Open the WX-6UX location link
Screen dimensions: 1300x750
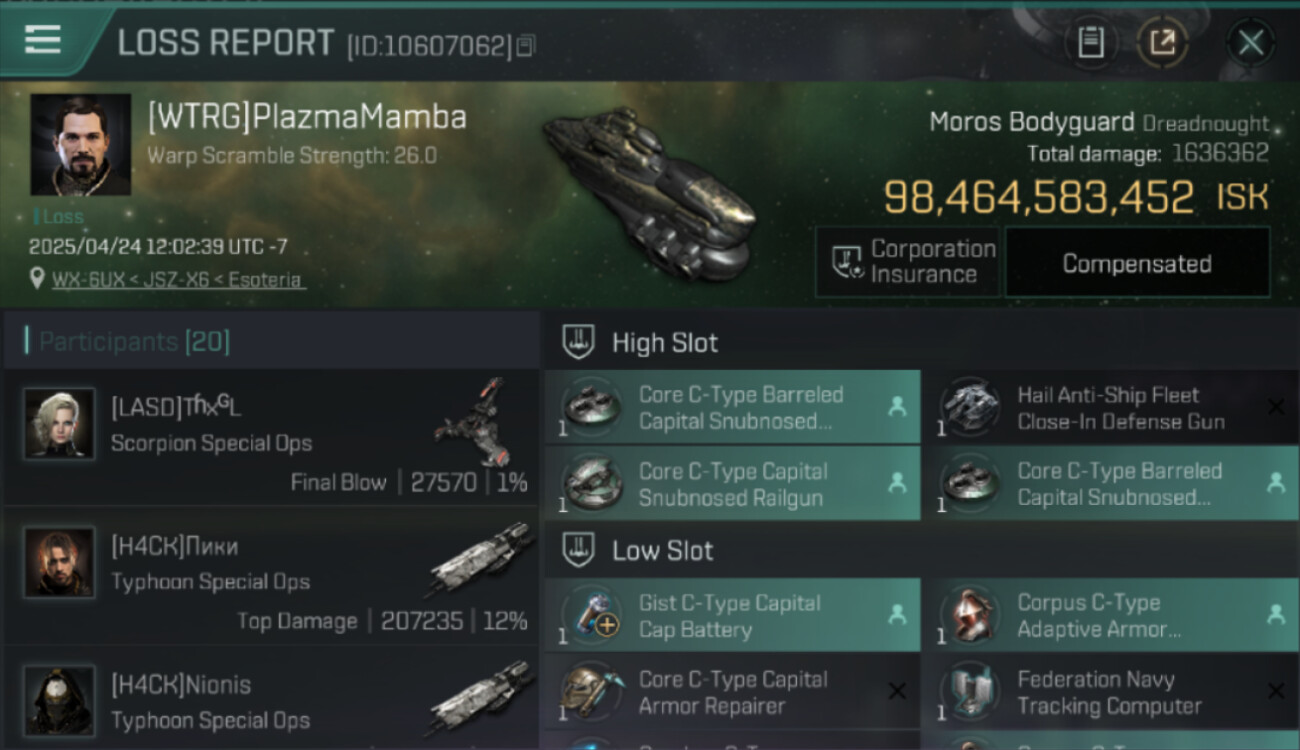point(178,280)
